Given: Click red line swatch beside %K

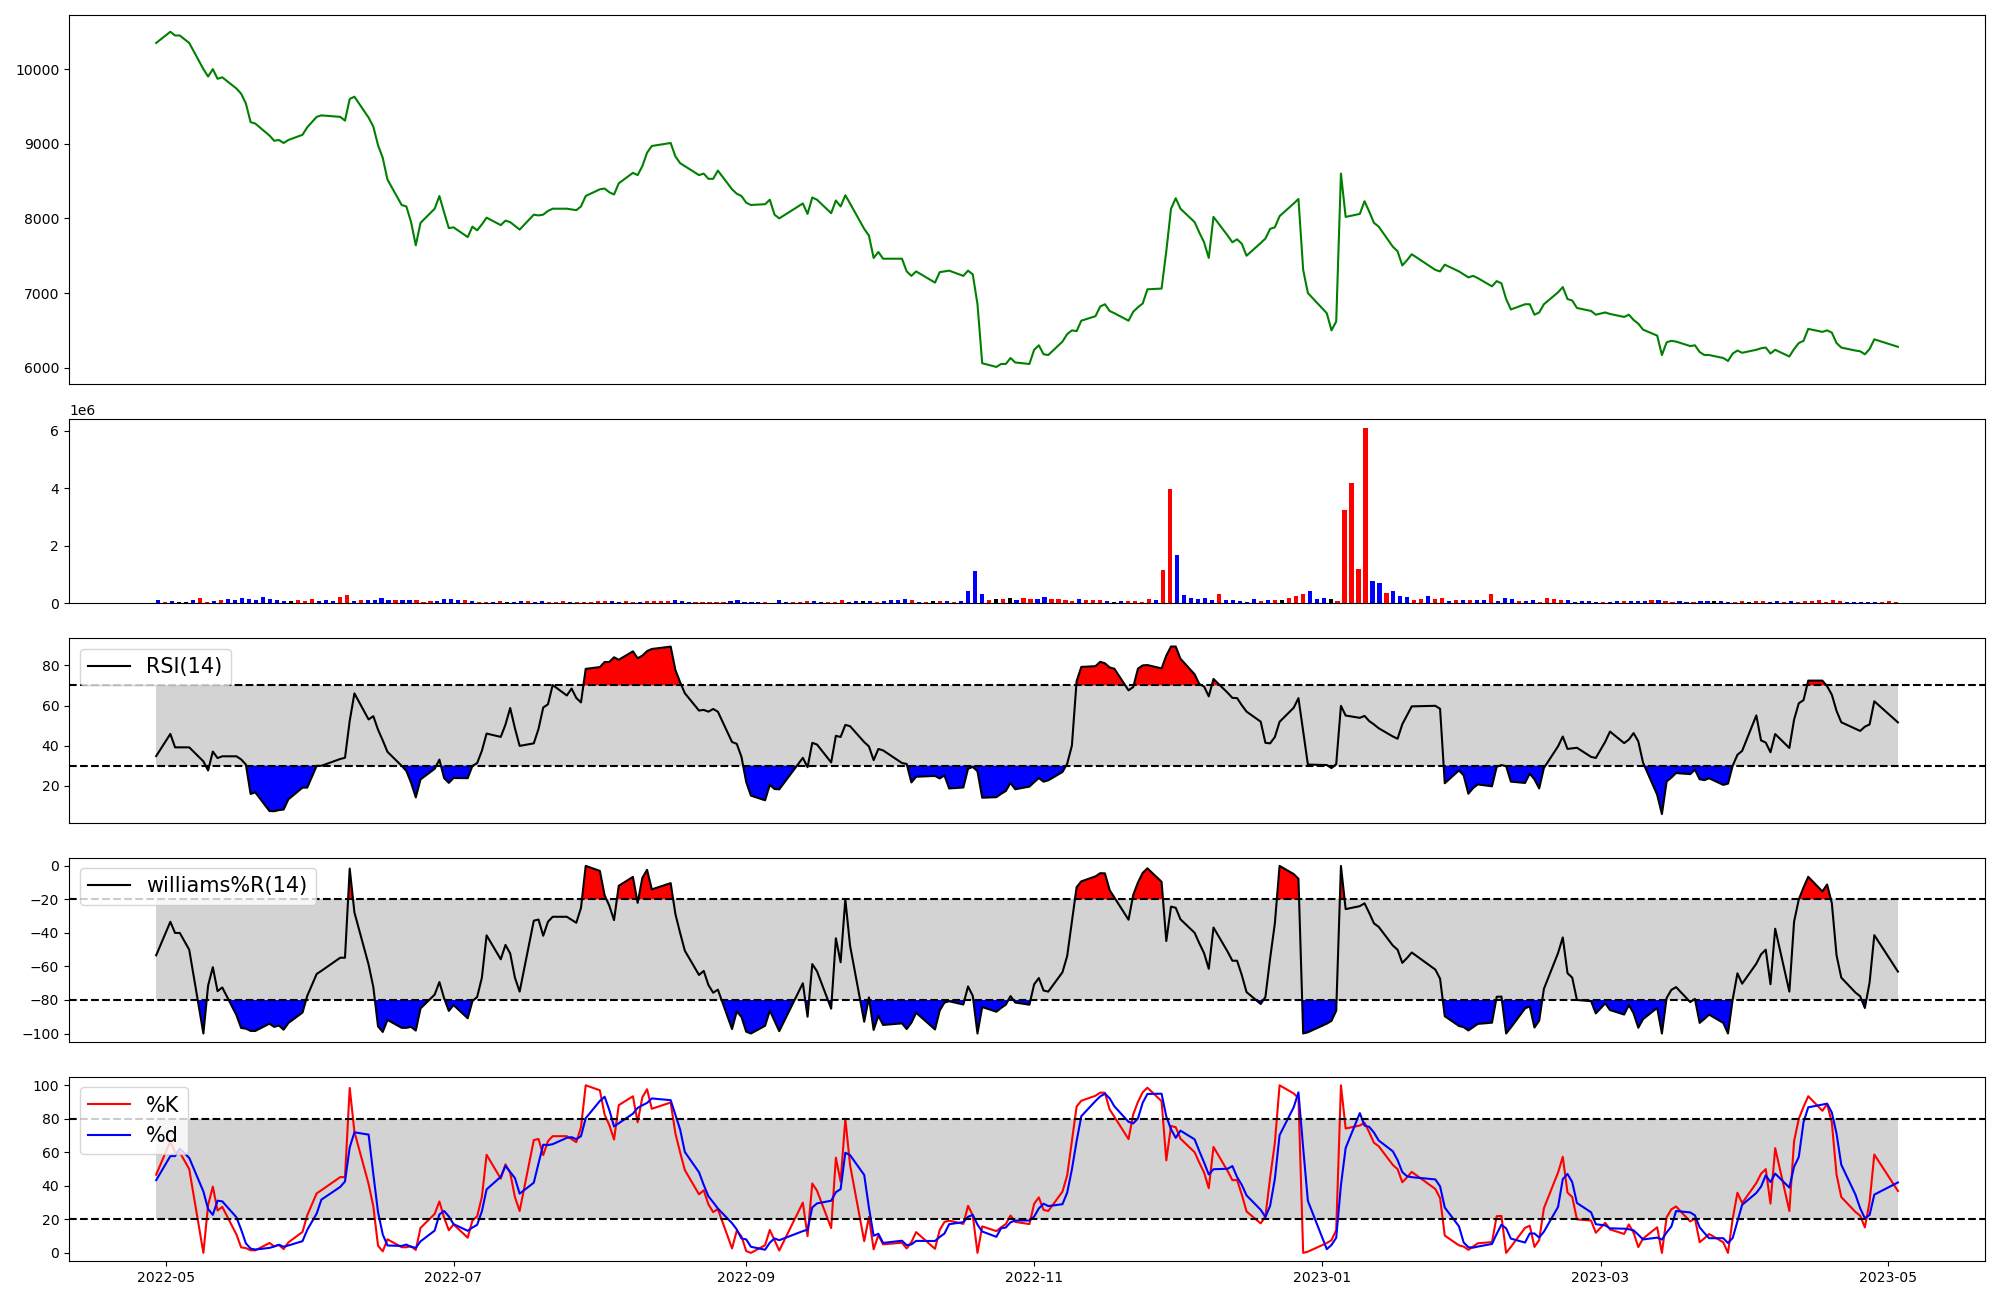Looking at the screenshot, I should pos(110,1105).
